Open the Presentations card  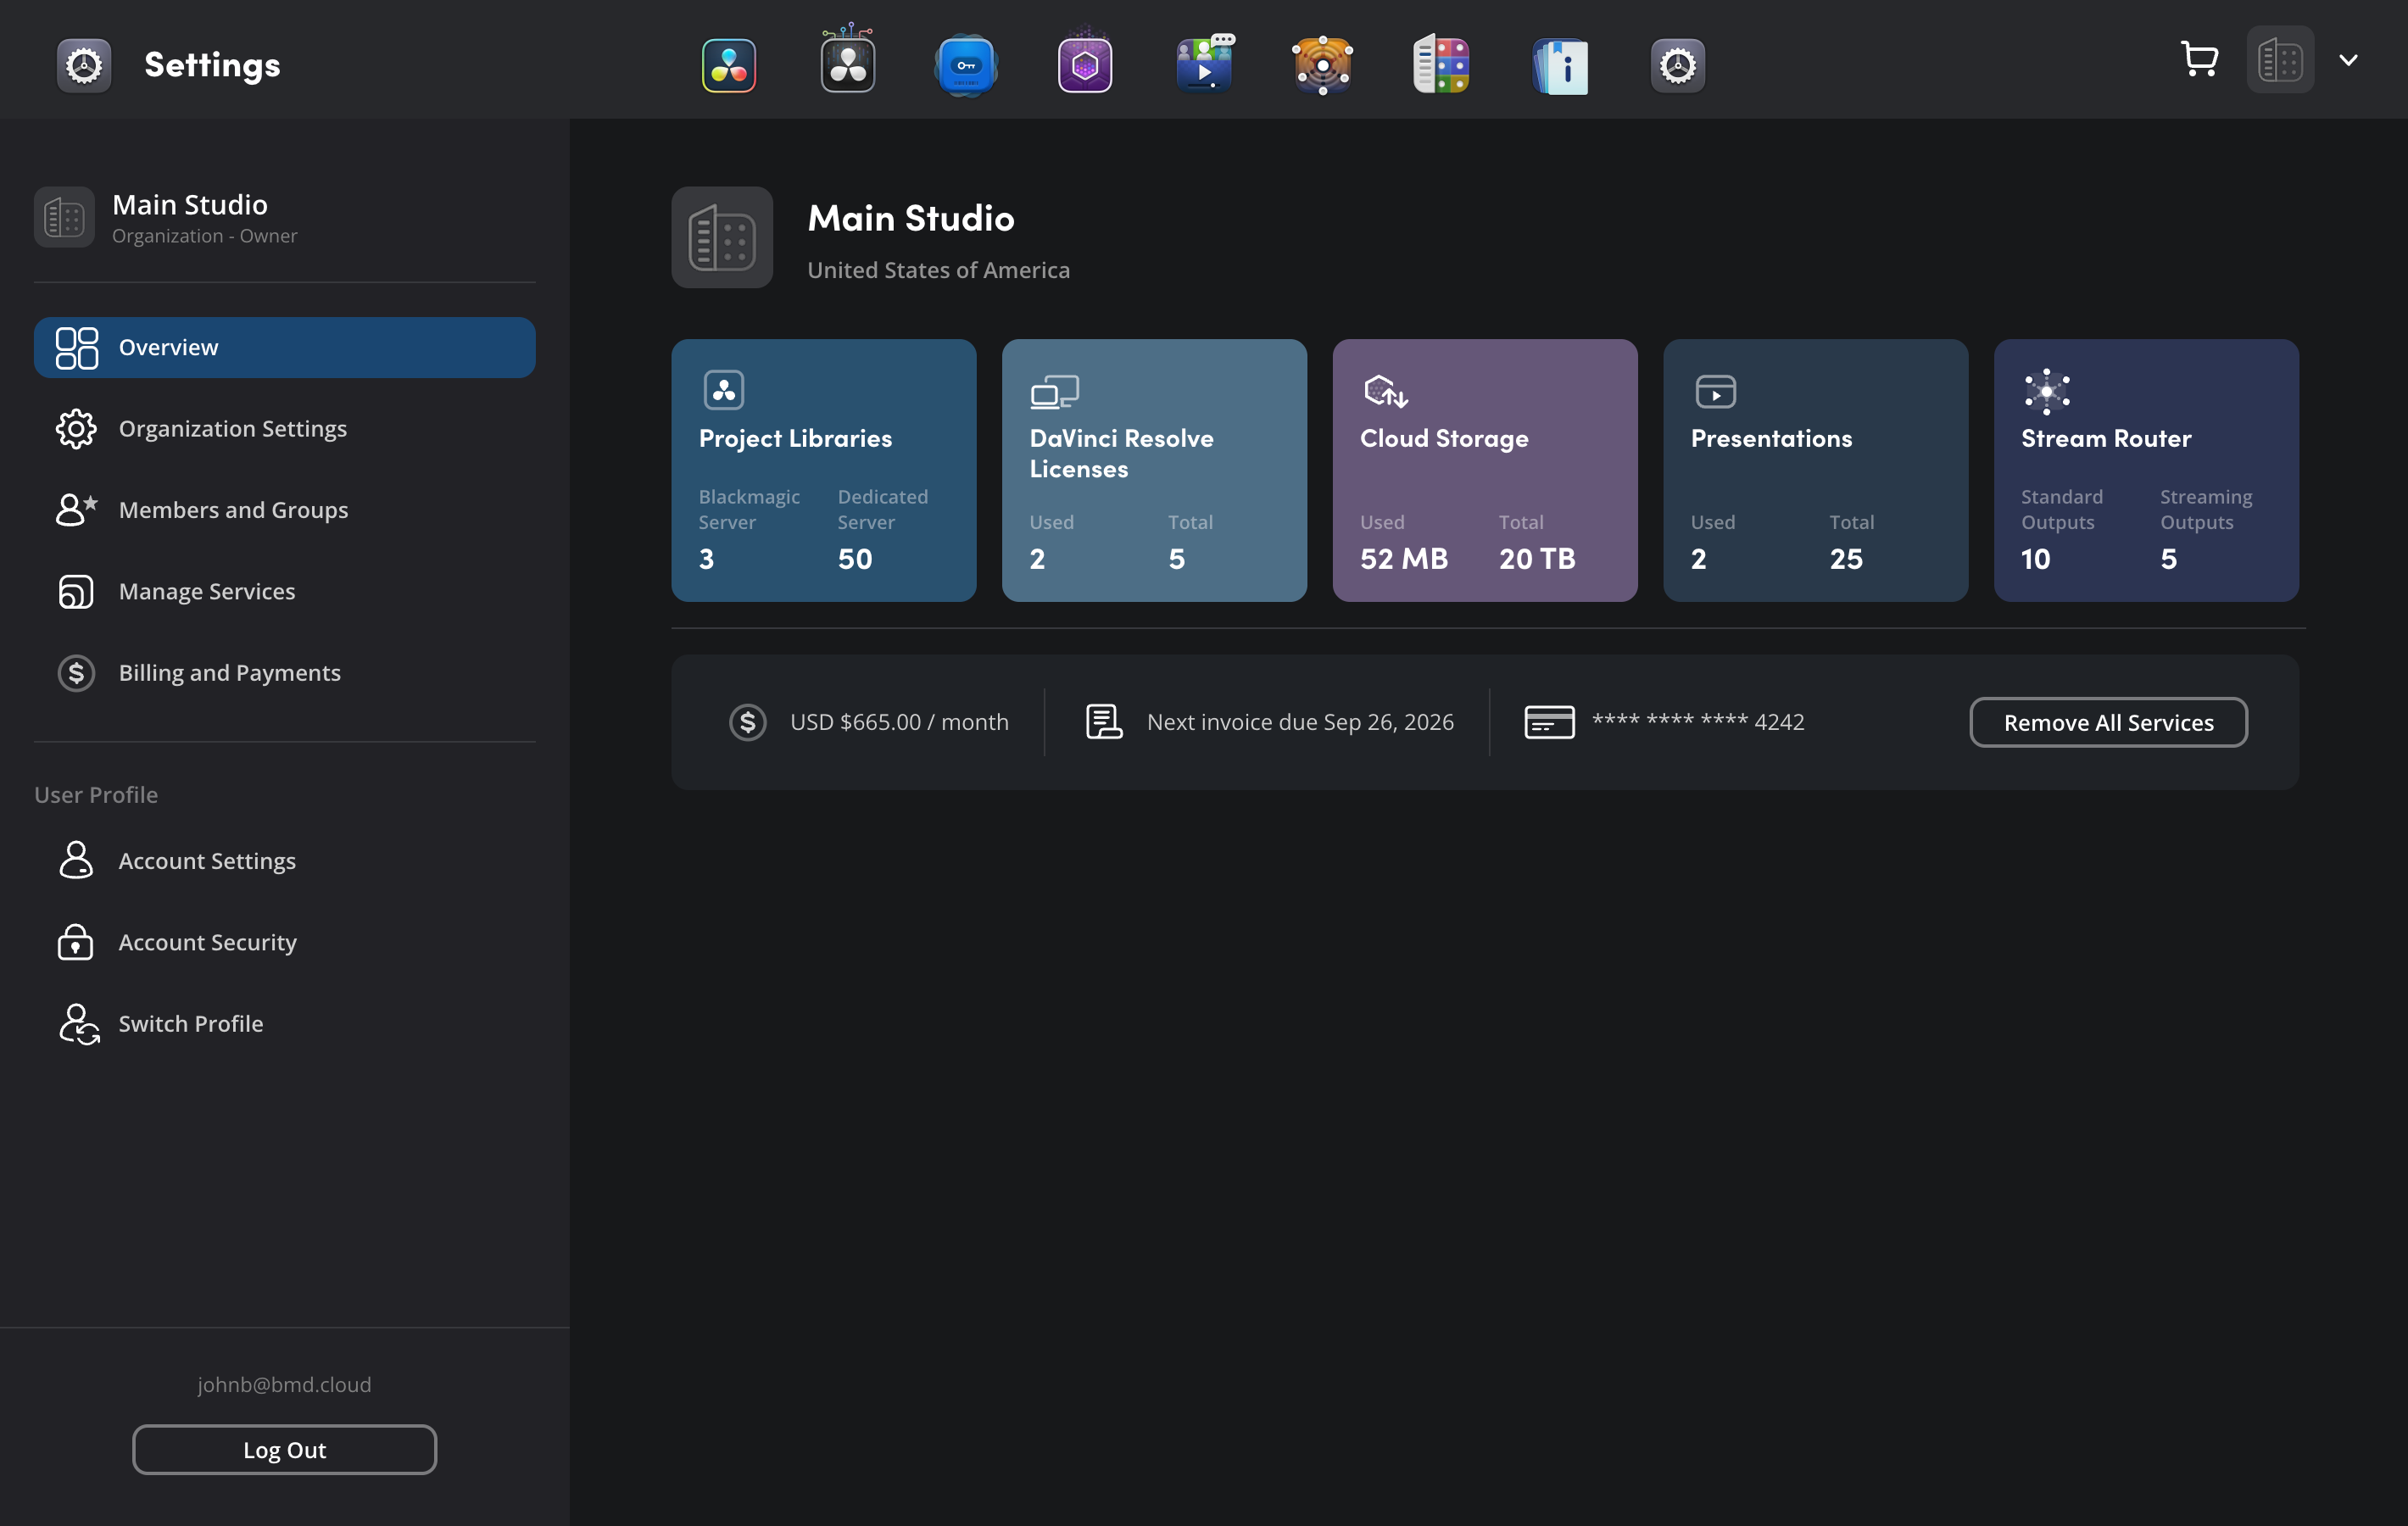(x=1816, y=470)
